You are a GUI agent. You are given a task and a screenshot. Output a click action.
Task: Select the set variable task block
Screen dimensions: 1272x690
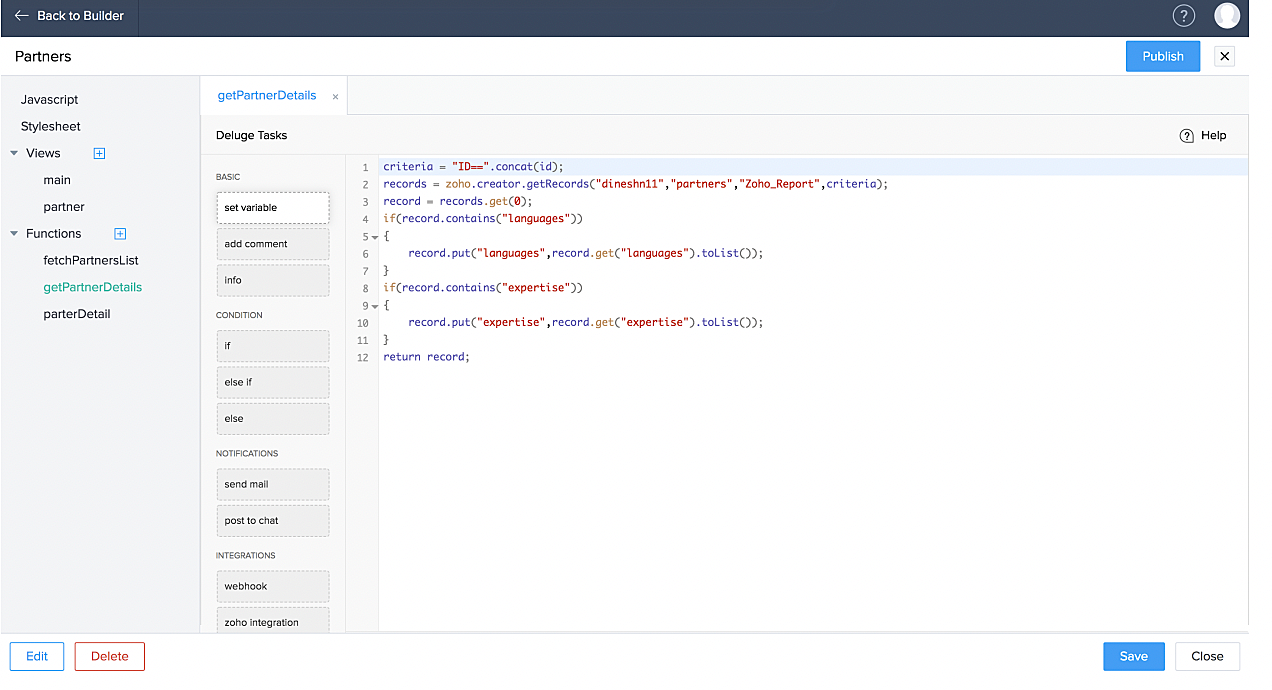pos(272,208)
